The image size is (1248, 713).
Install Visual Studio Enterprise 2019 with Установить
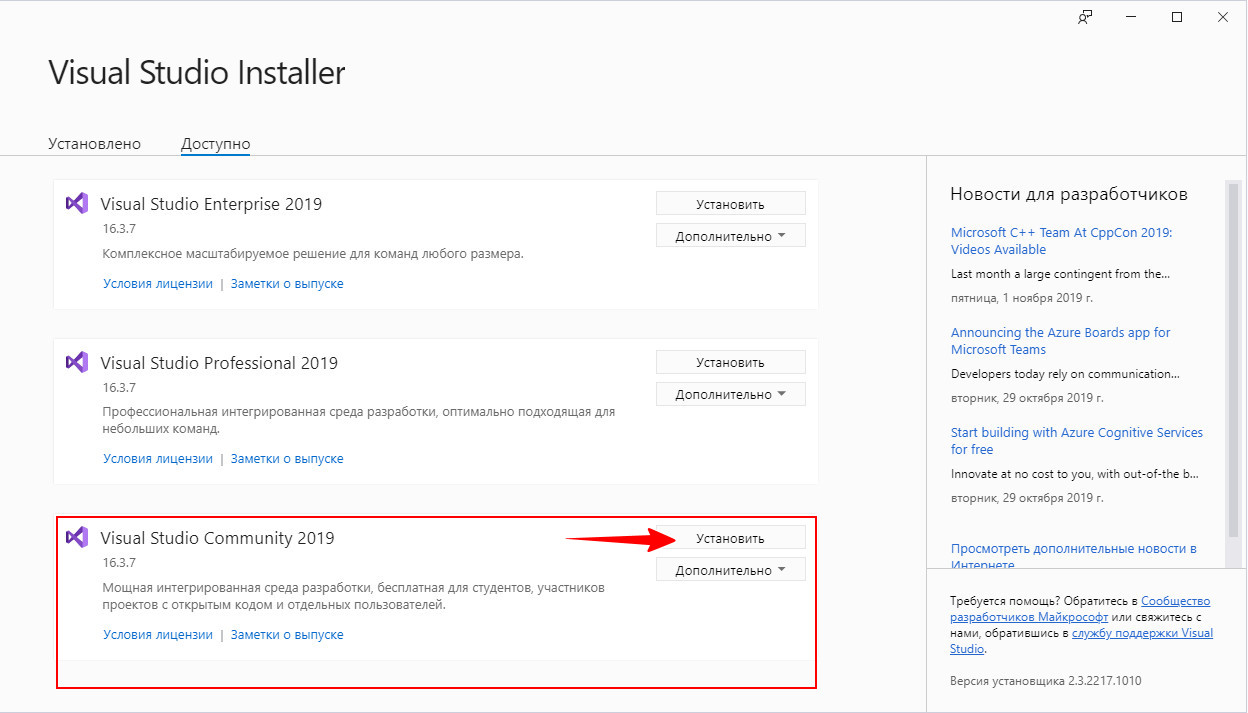(730, 204)
